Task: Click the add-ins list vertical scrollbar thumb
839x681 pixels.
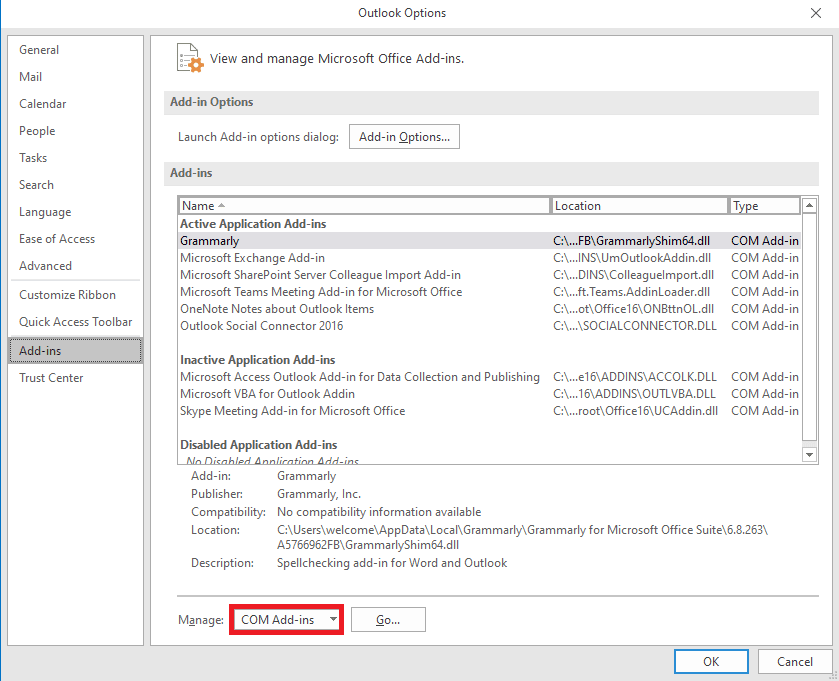Action: 810,327
